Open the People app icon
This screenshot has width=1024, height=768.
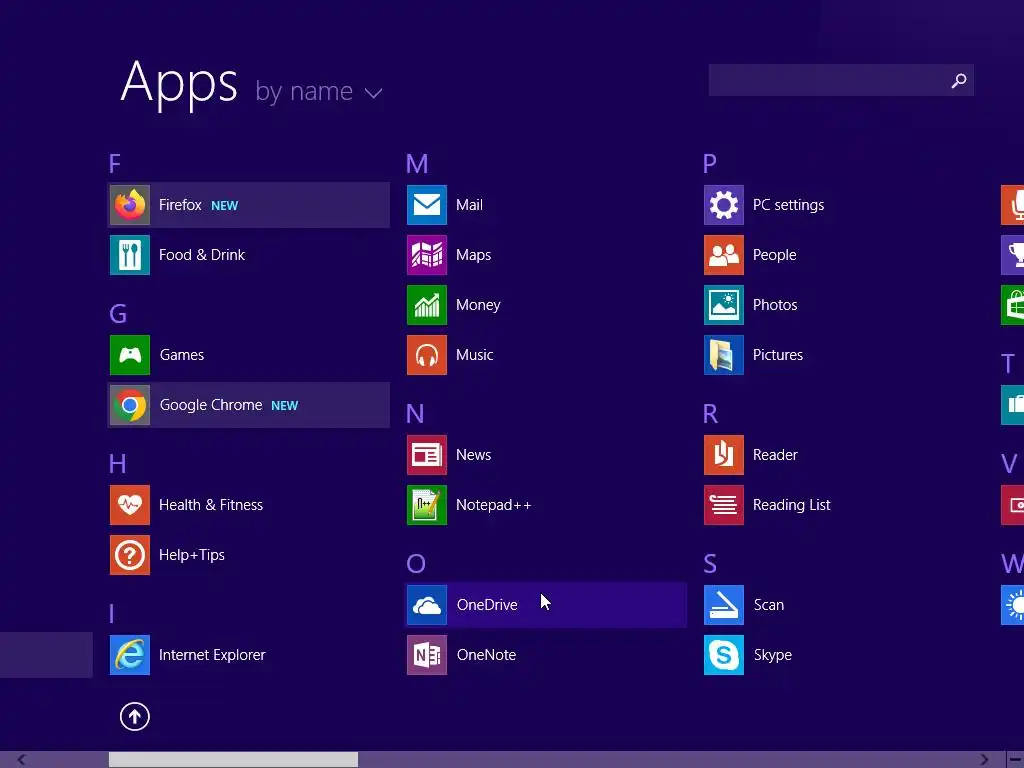pos(724,255)
